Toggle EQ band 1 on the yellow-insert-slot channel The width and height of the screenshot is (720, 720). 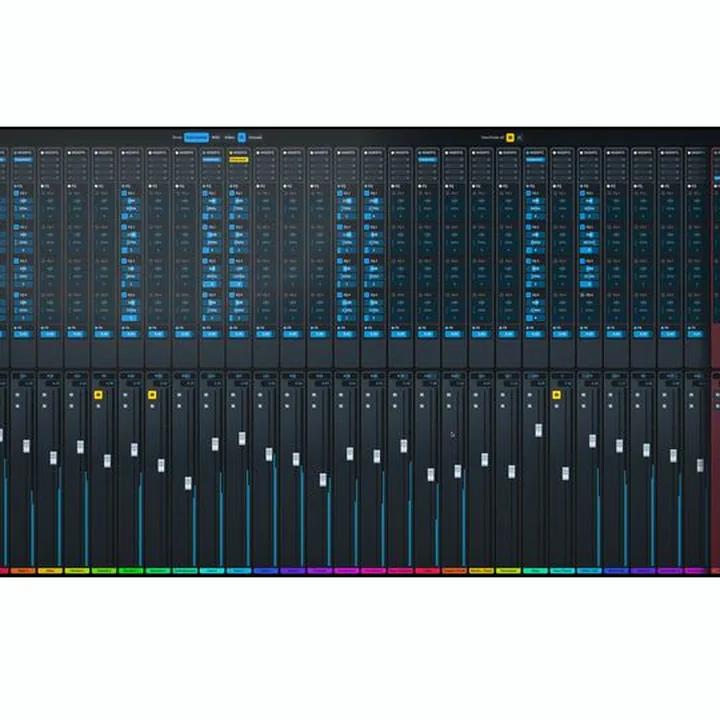click(232, 194)
